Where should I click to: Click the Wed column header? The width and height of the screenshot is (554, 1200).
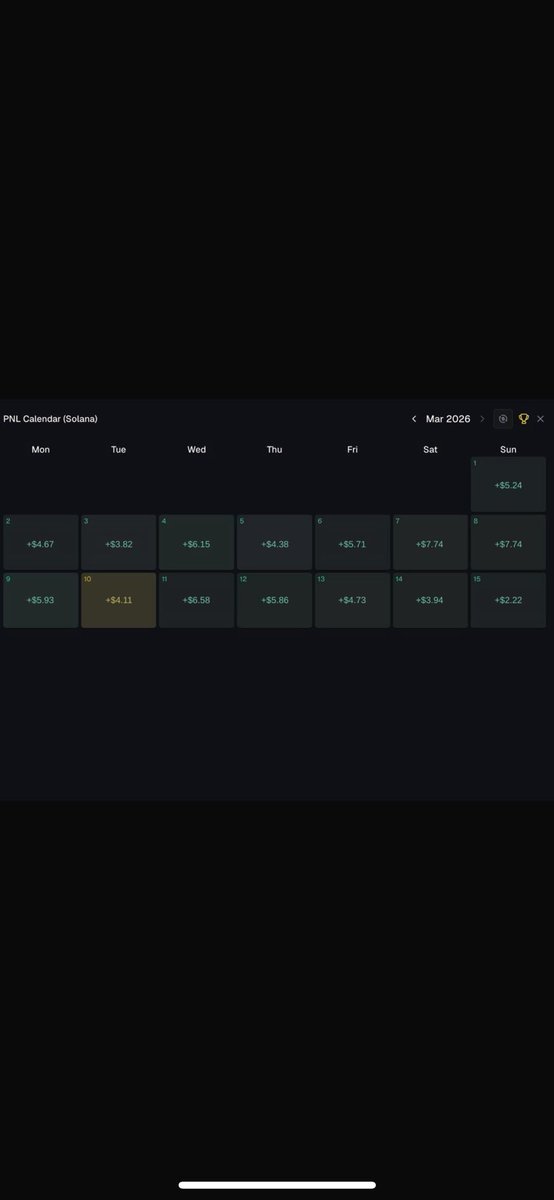(x=197, y=450)
